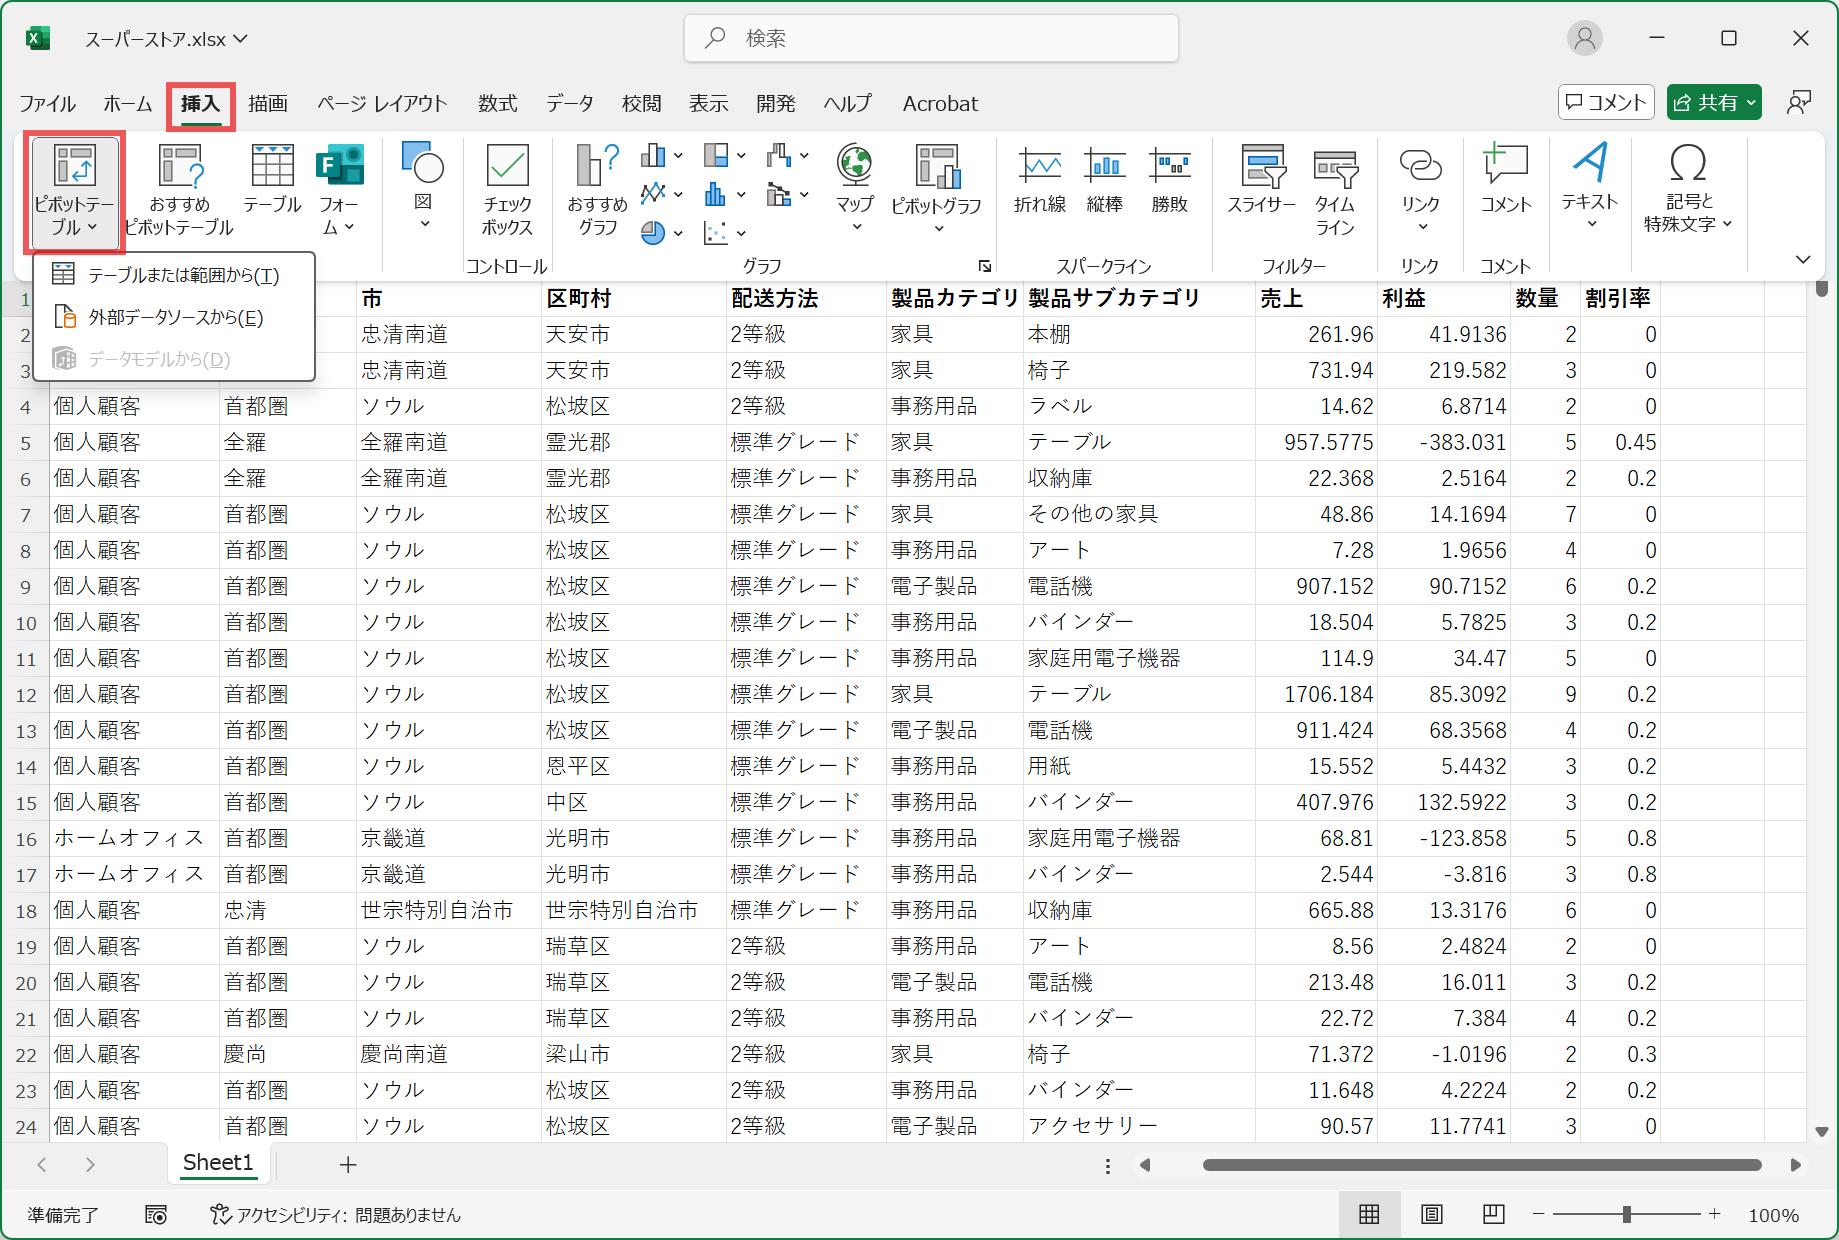Choose 'From External Data Source' option
1839x1240 pixels.
[174, 317]
